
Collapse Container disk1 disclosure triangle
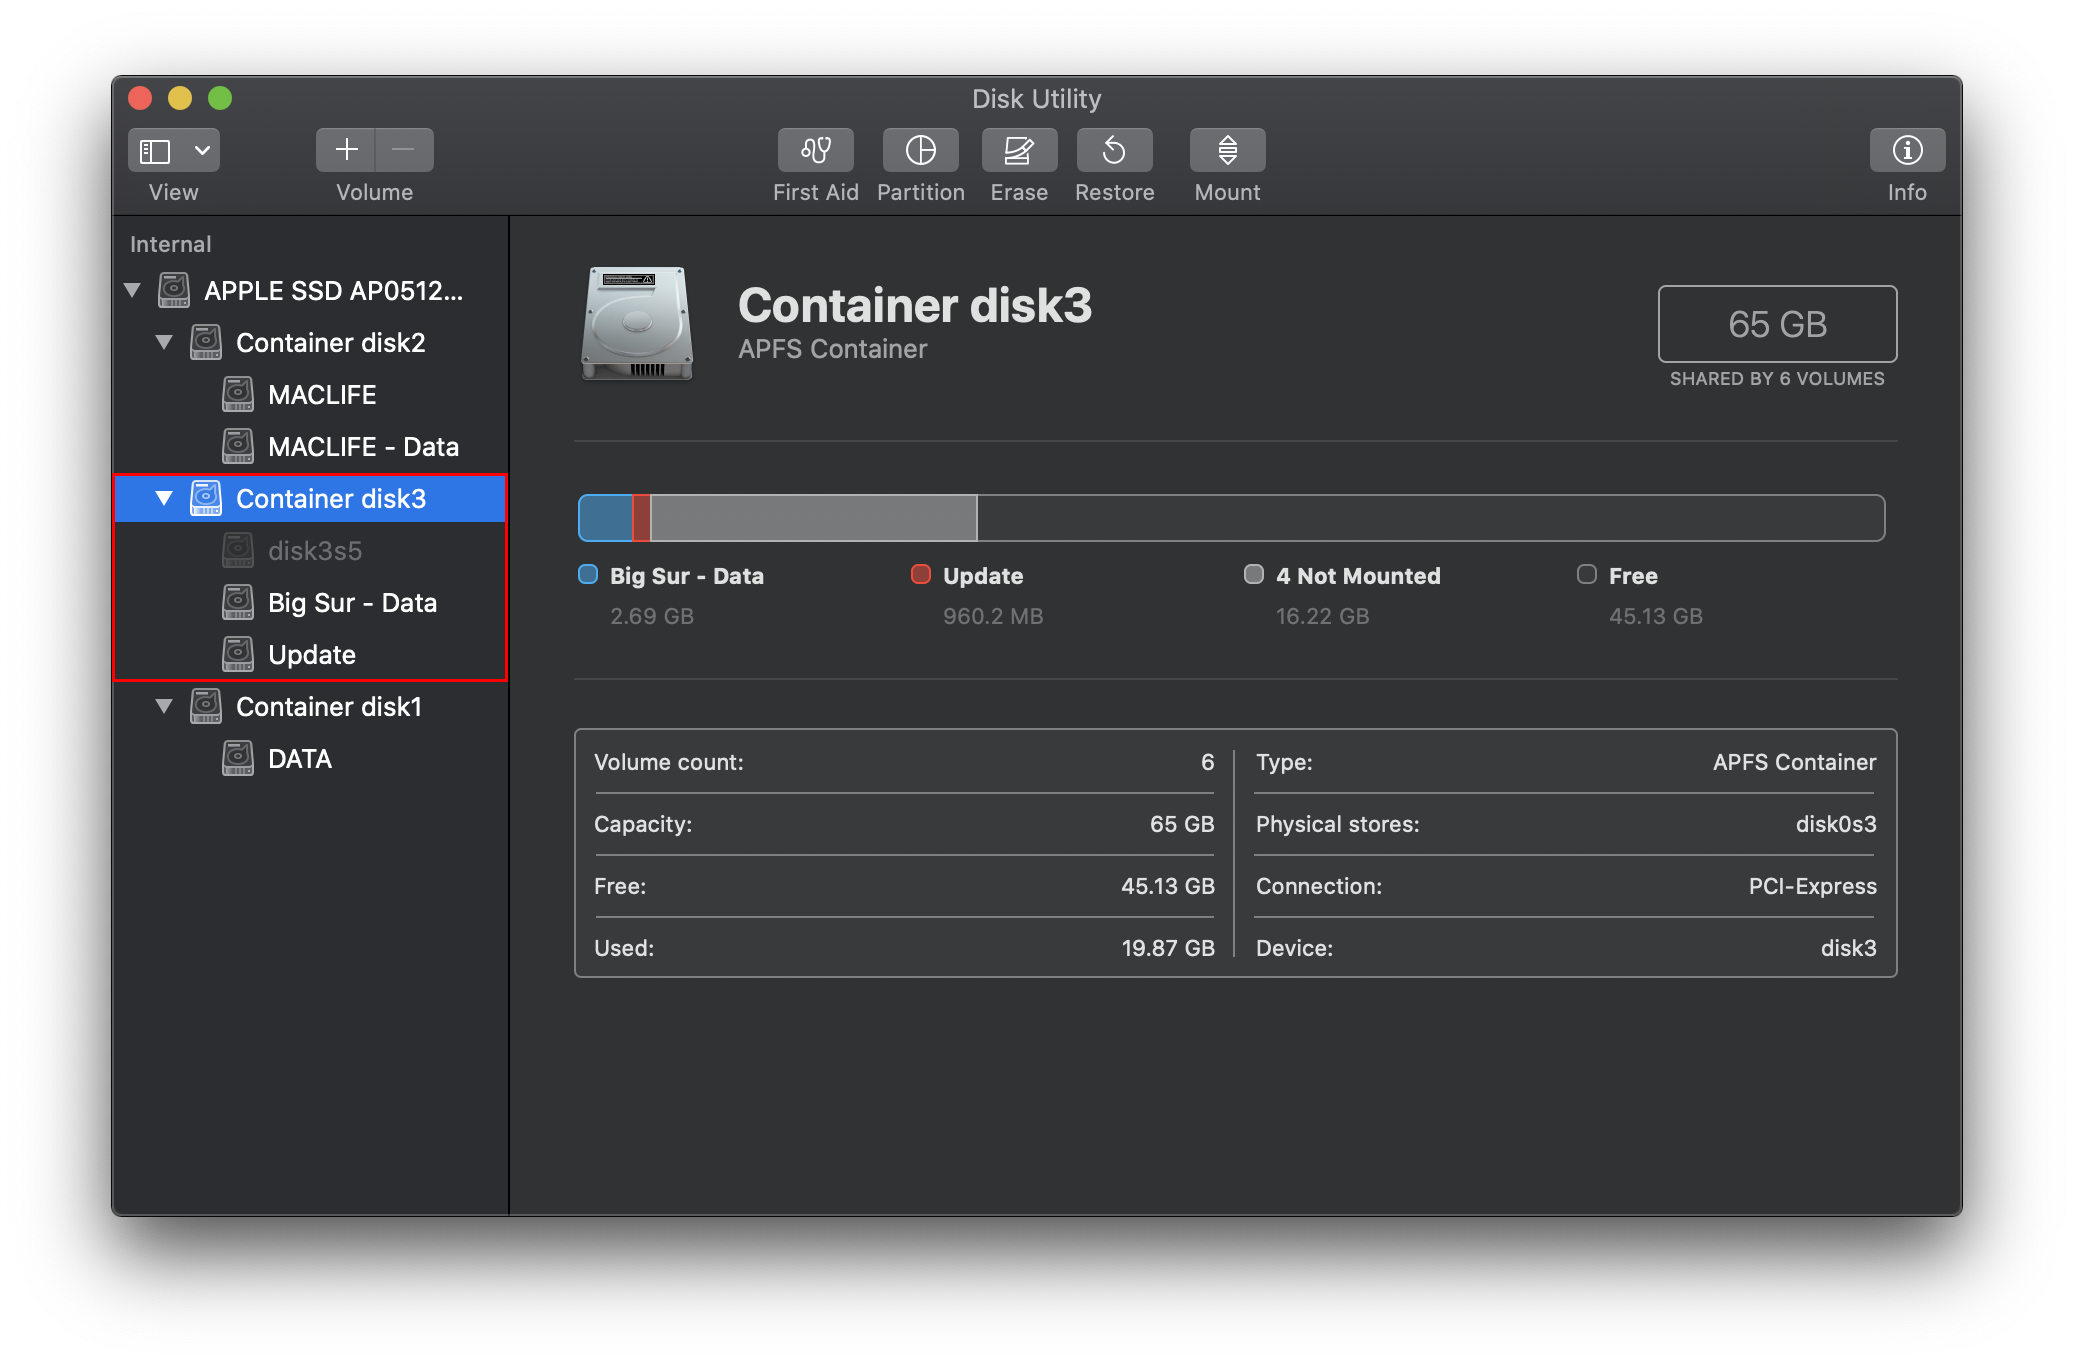[164, 707]
